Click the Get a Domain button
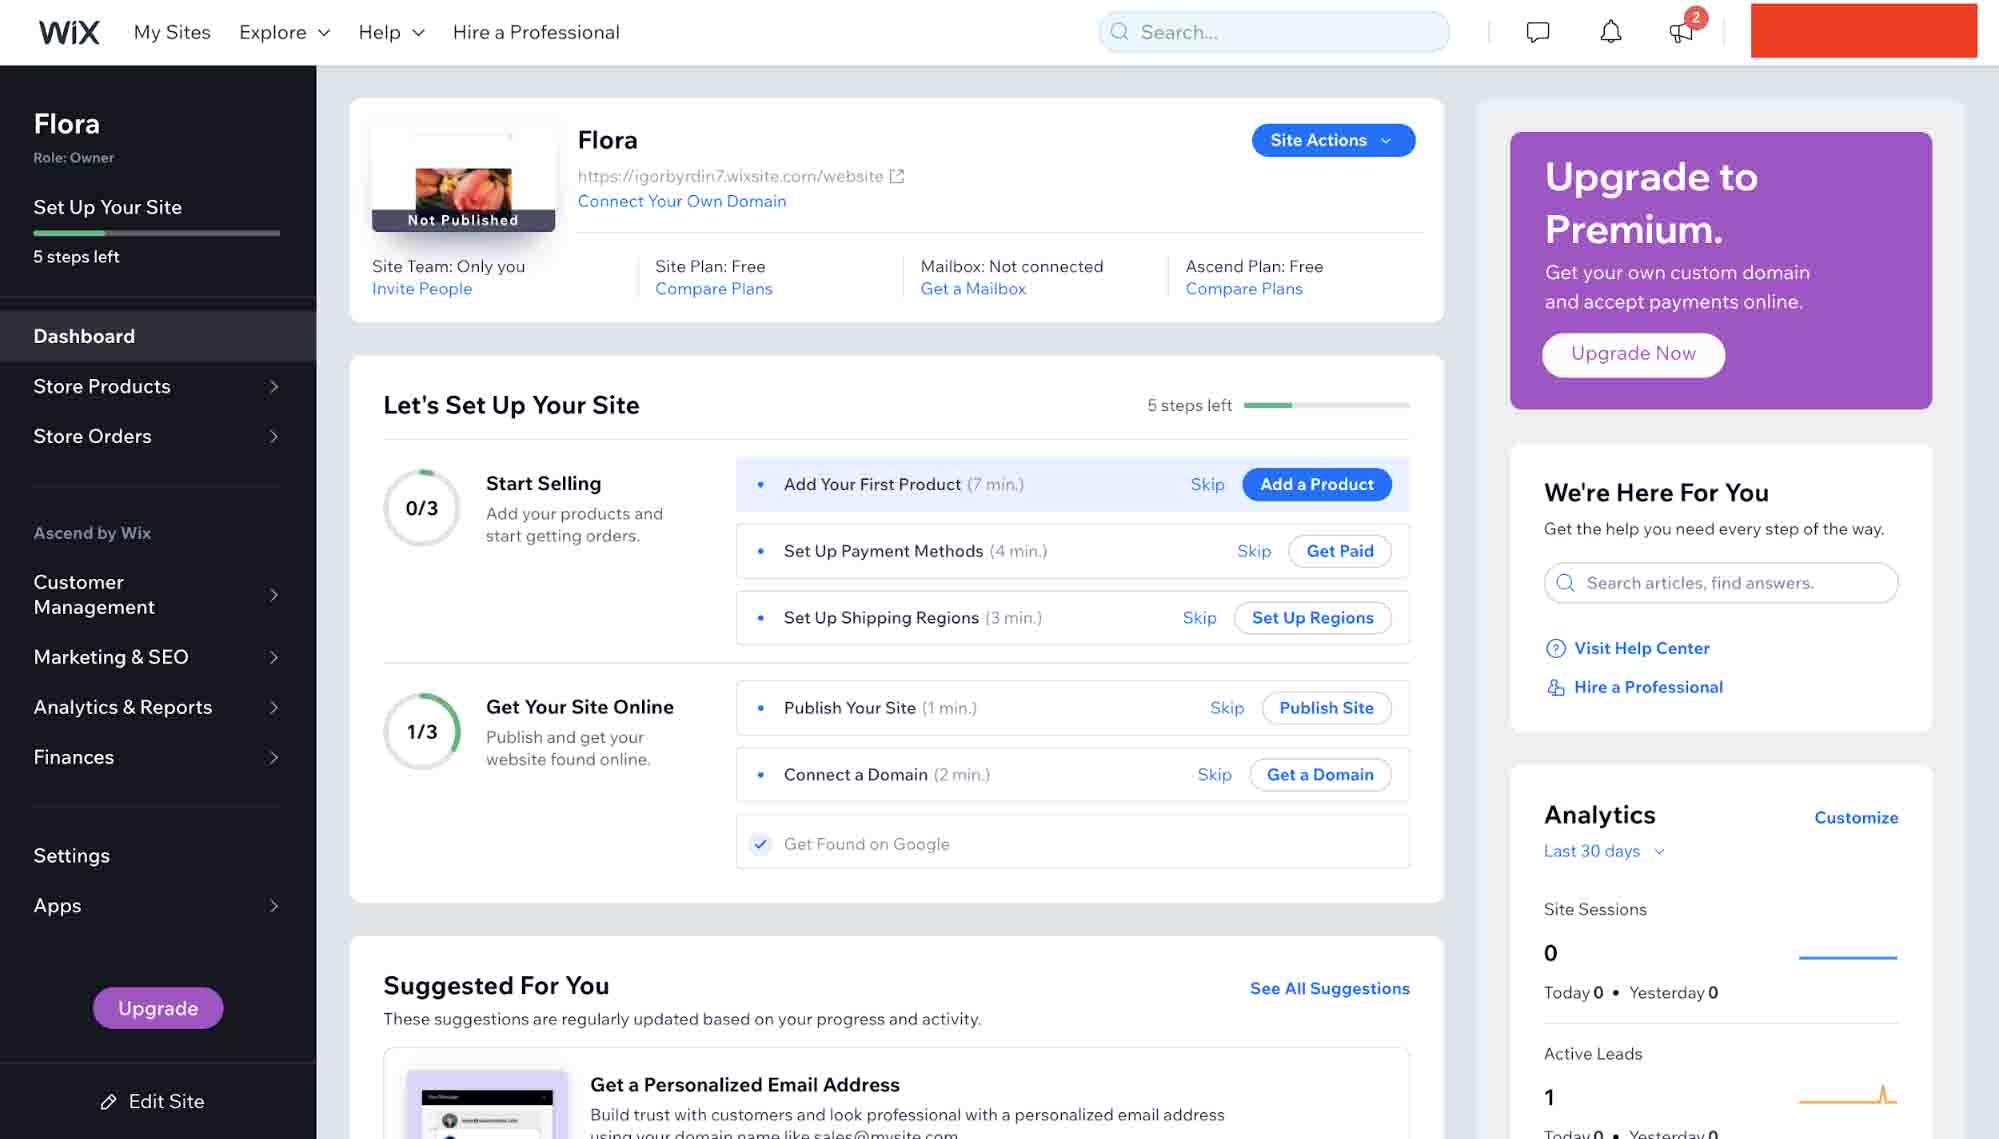This screenshot has width=1999, height=1139. pyautogui.click(x=1320, y=775)
